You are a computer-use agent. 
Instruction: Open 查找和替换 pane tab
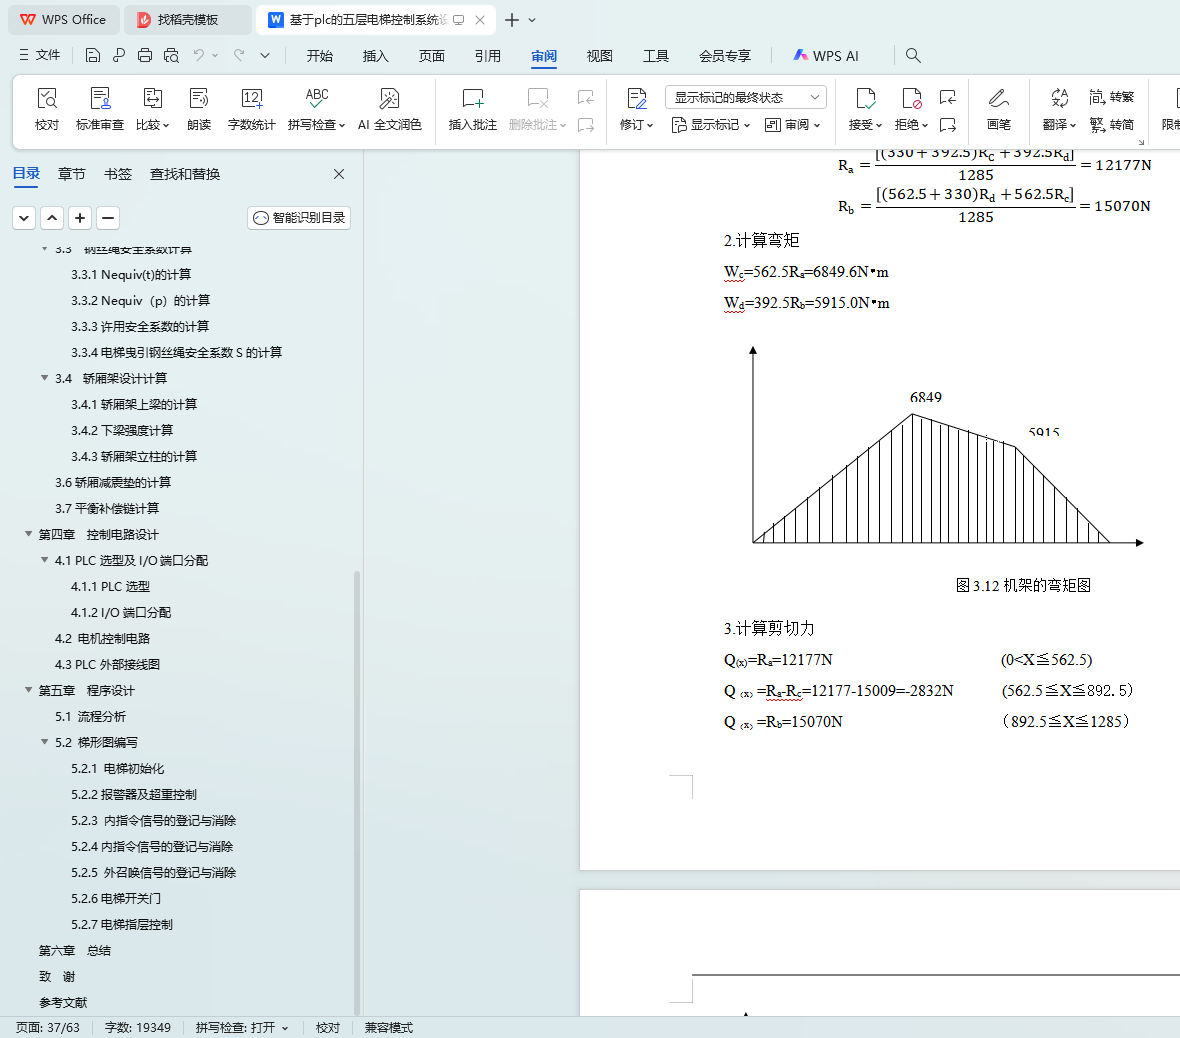point(185,174)
